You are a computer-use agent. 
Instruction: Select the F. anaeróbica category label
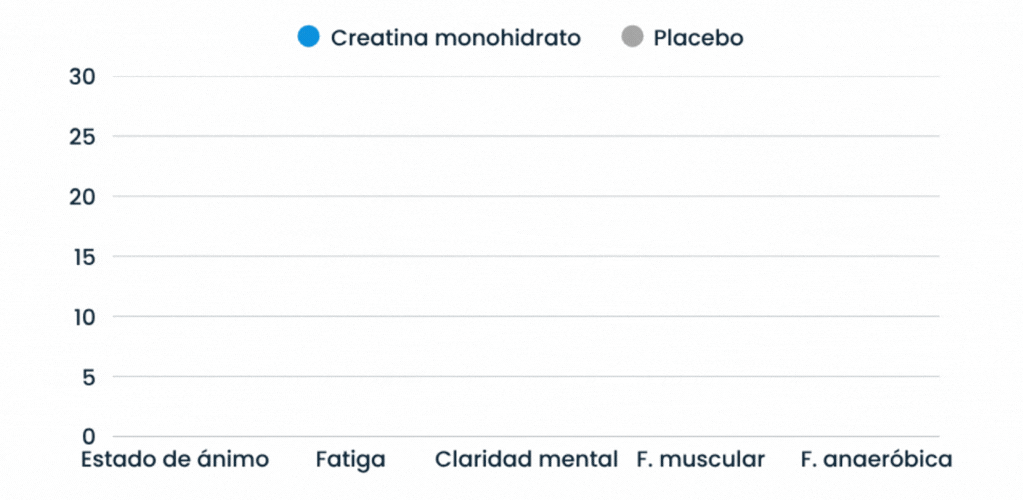876,460
